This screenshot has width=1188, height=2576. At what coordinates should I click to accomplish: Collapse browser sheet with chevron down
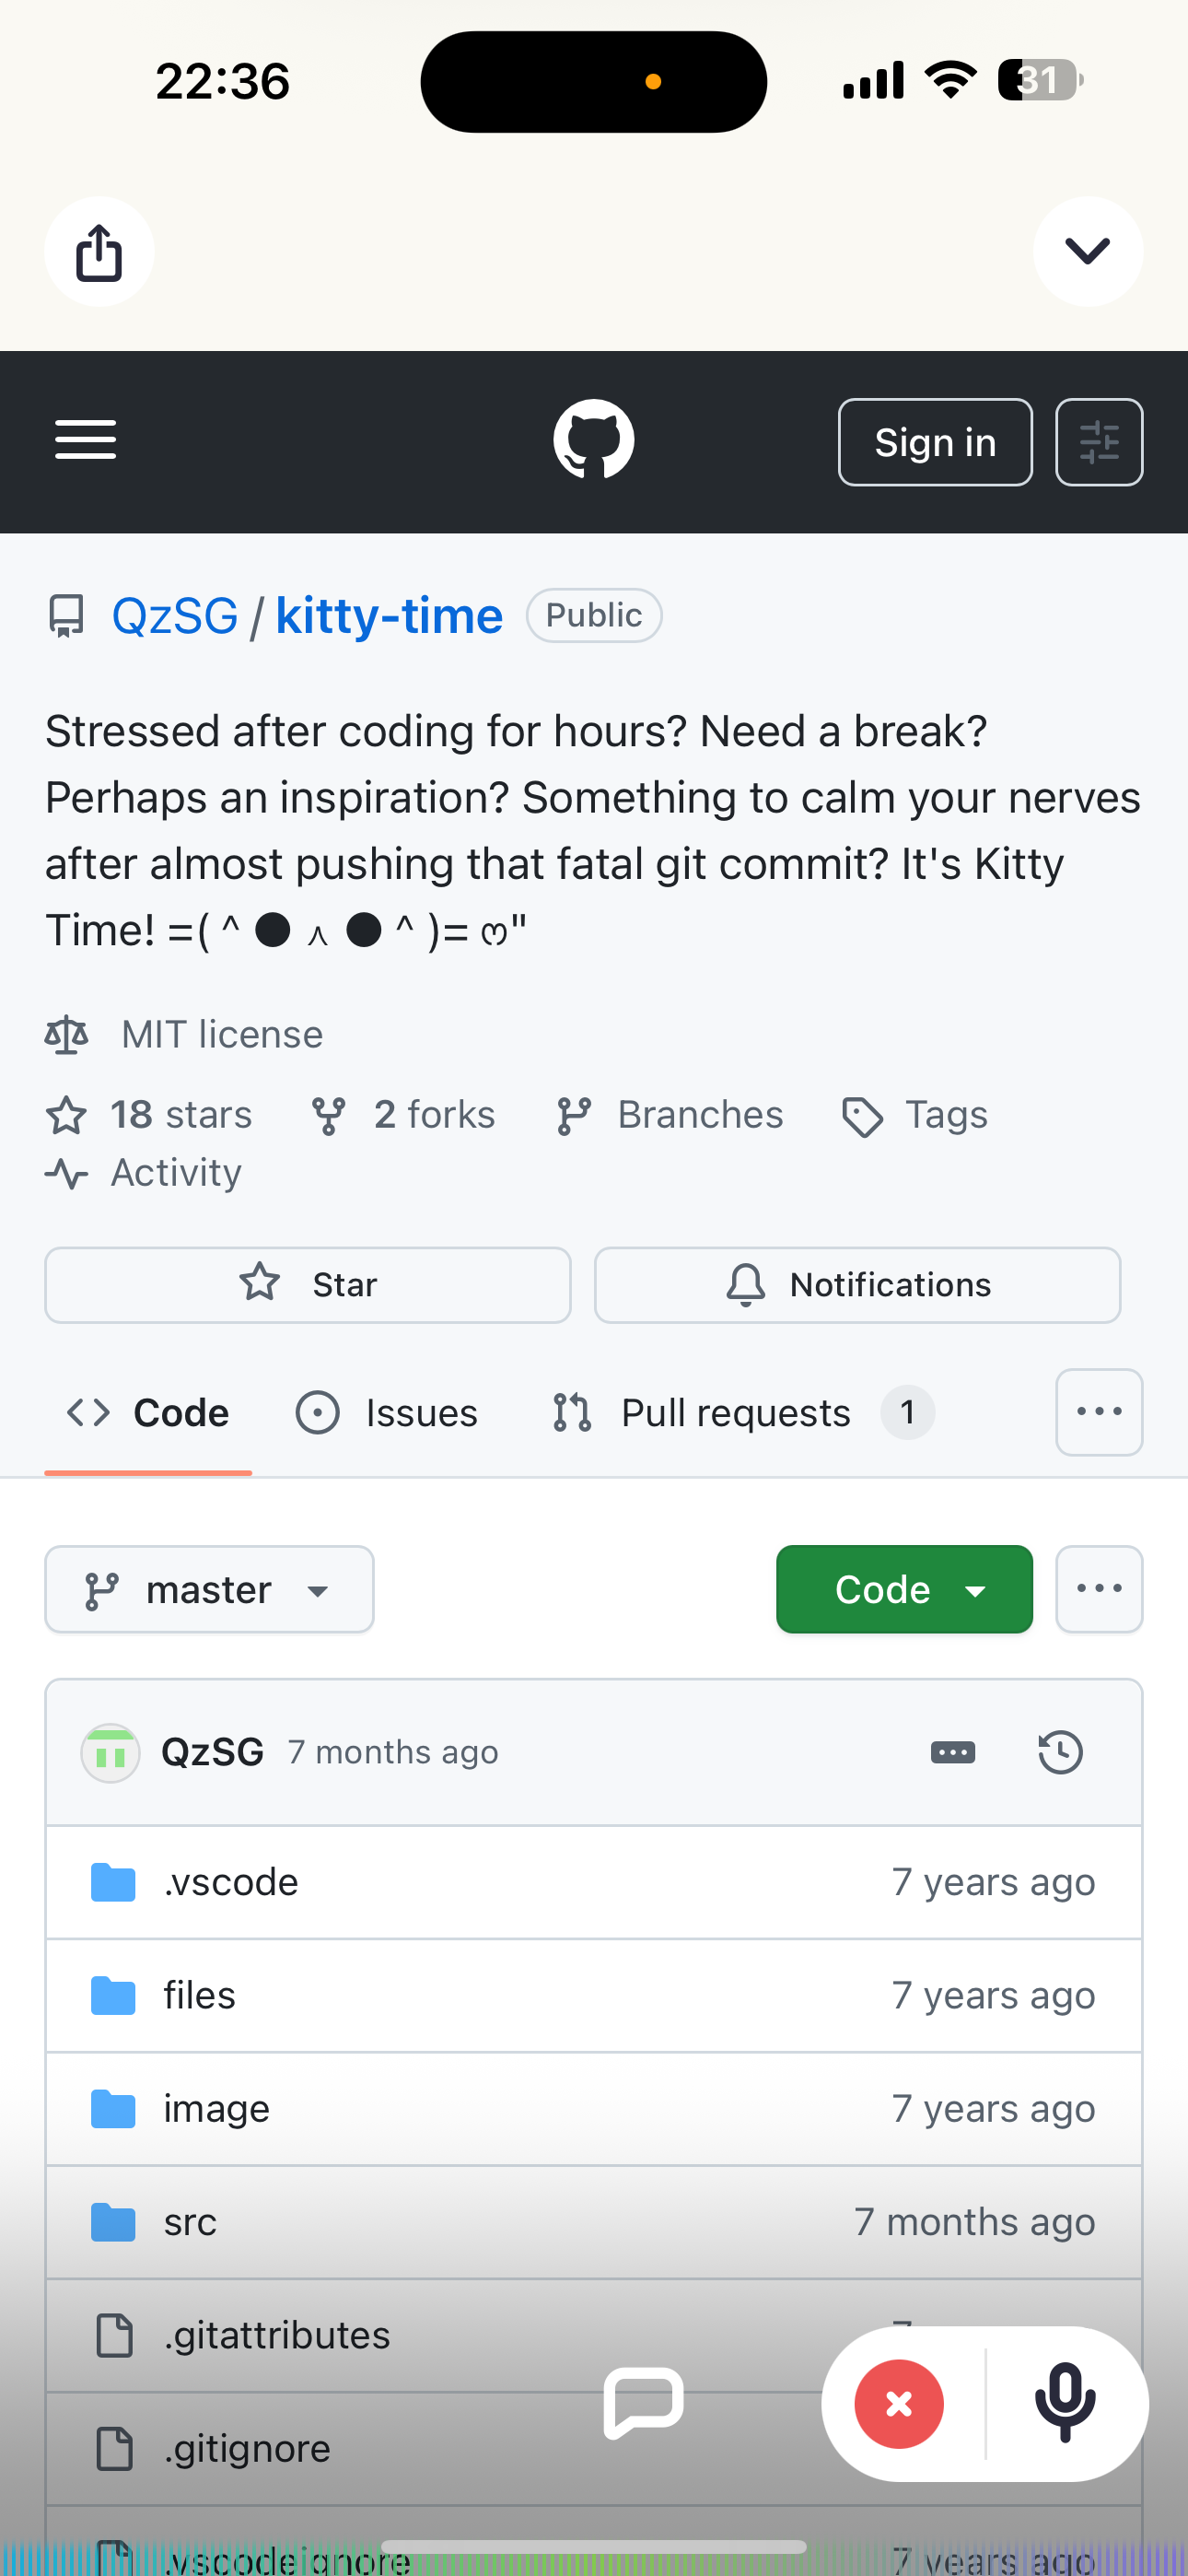pos(1088,251)
